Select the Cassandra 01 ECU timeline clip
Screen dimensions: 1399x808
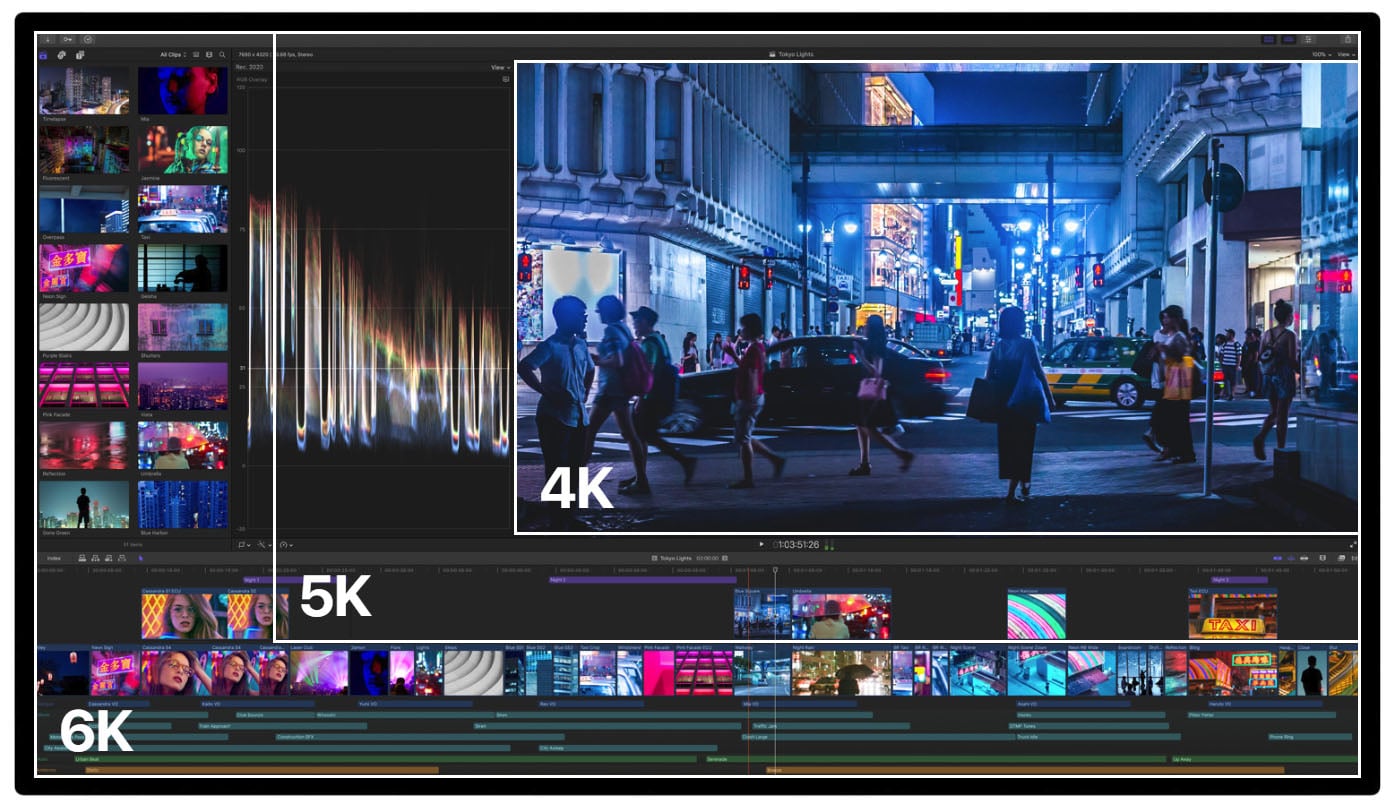pyautogui.click(x=184, y=614)
